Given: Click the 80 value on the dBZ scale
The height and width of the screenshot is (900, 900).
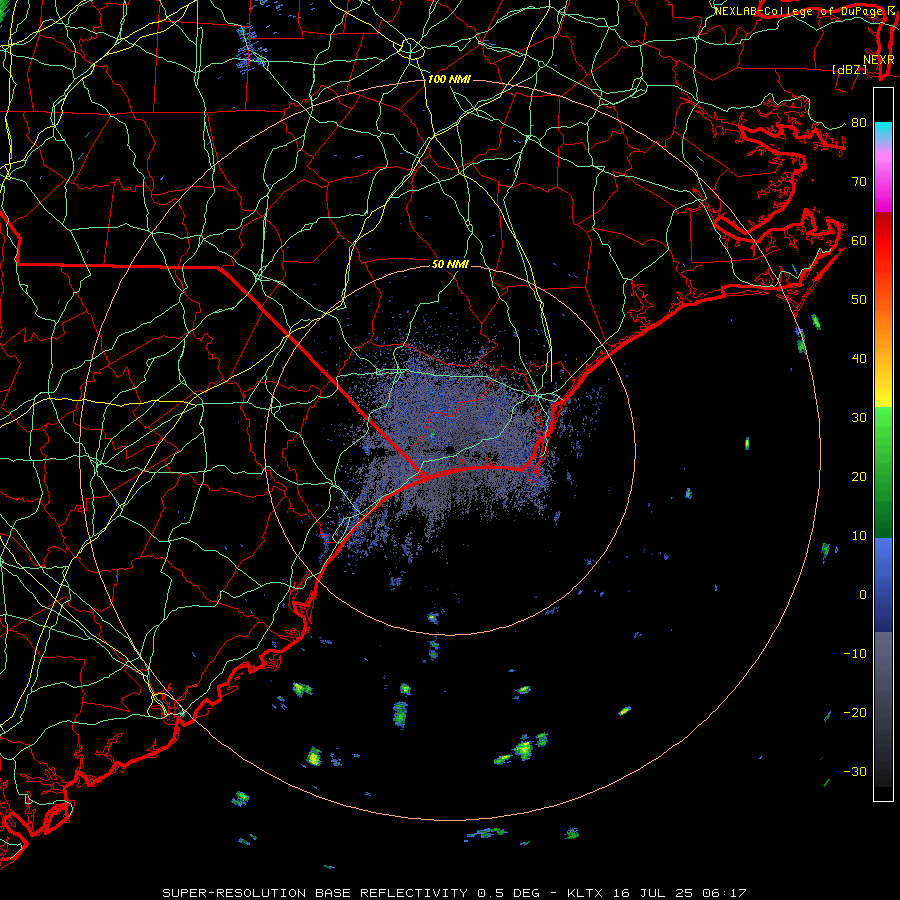Looking at the screenshot, I should [859, 122].
